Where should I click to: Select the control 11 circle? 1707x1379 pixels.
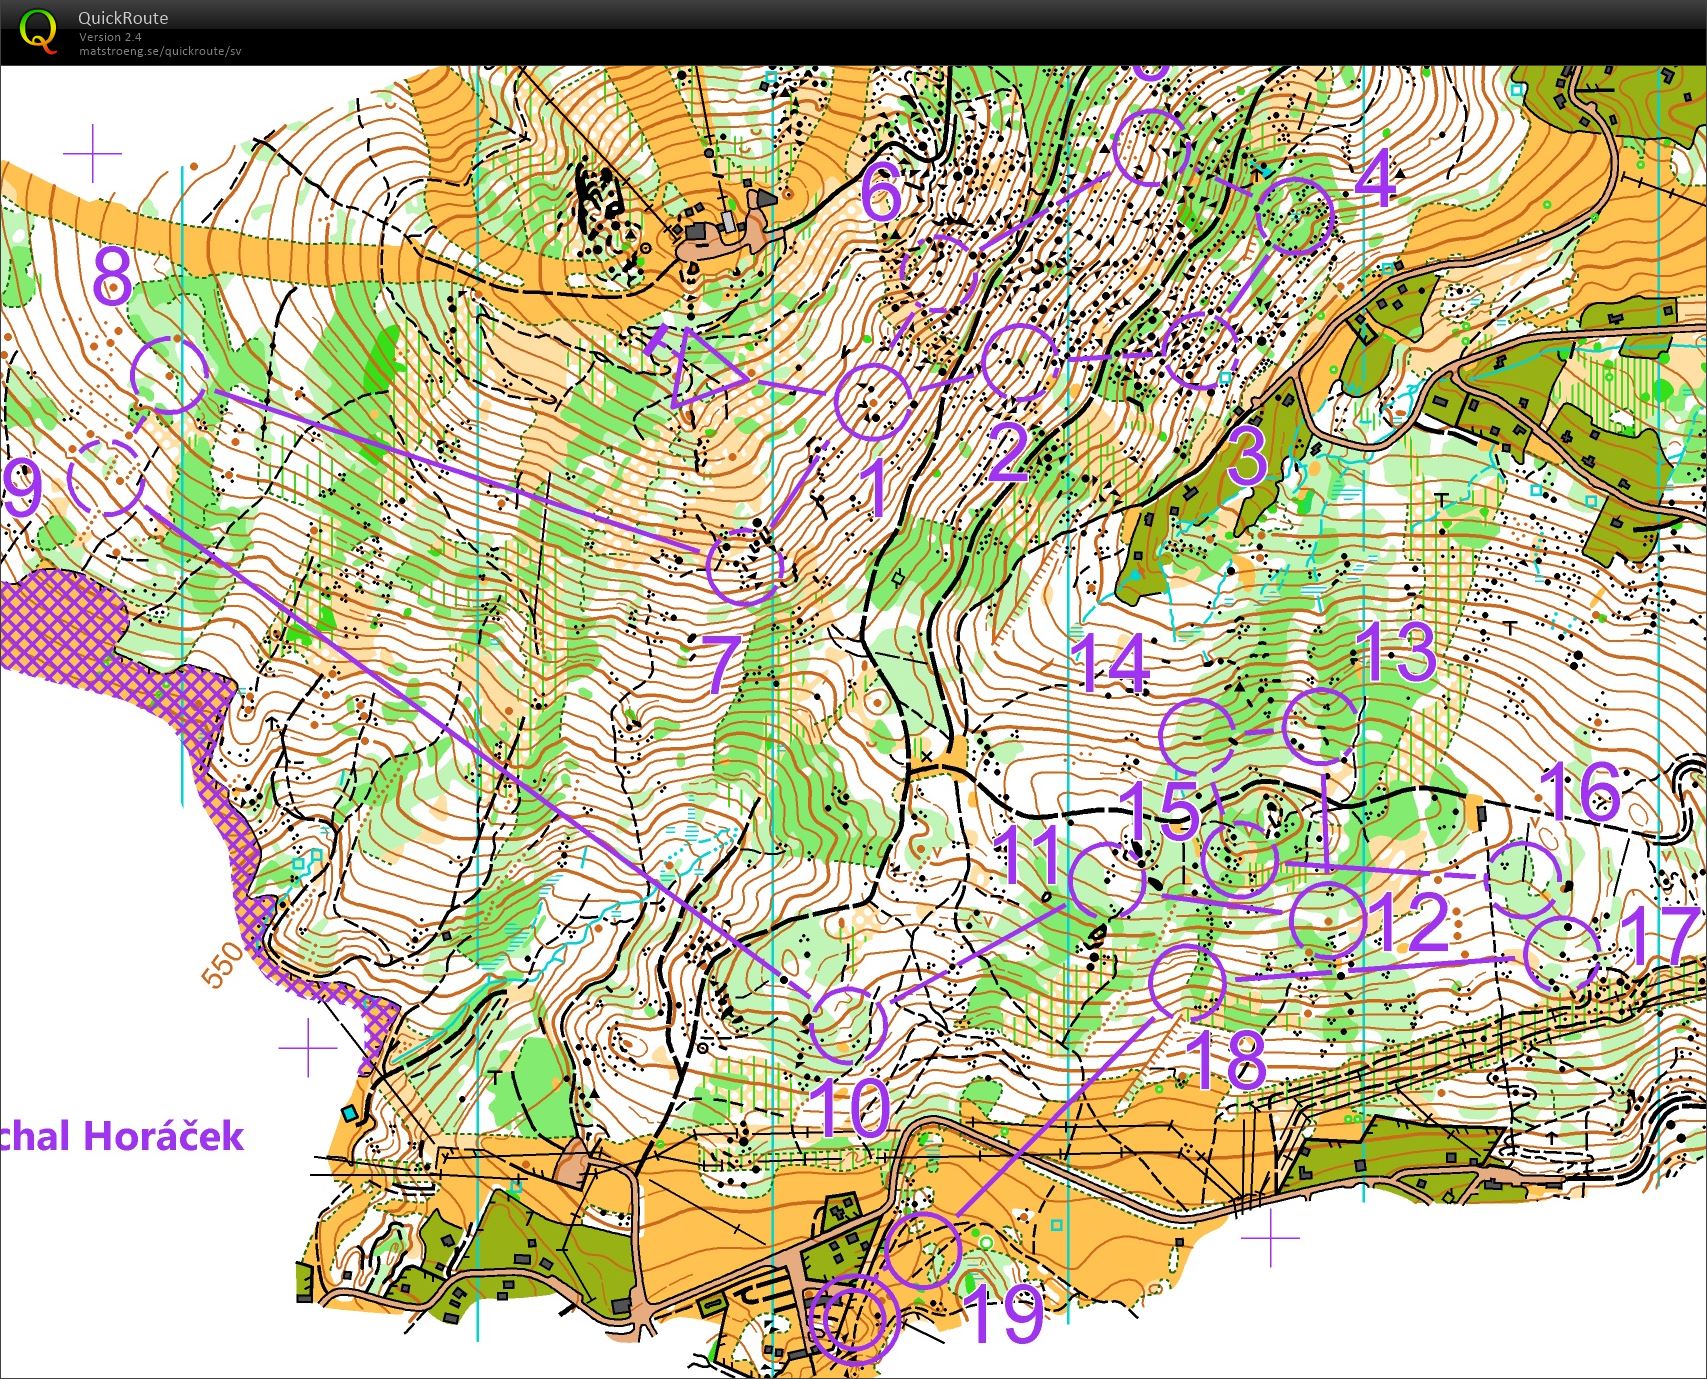pos(1106,881)
